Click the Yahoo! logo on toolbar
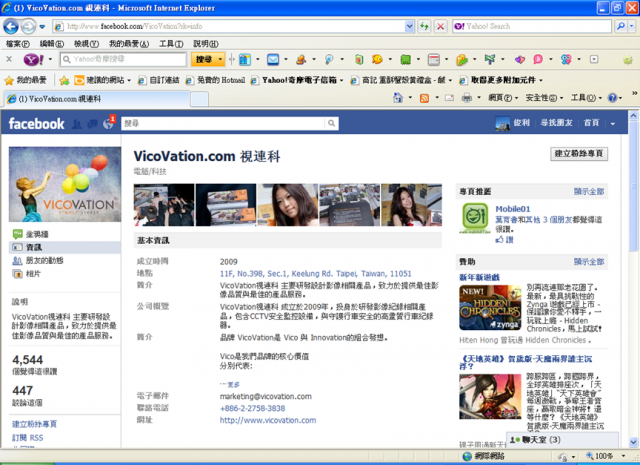The height and width of the screenshot is (465, 640). click(33, 60)
